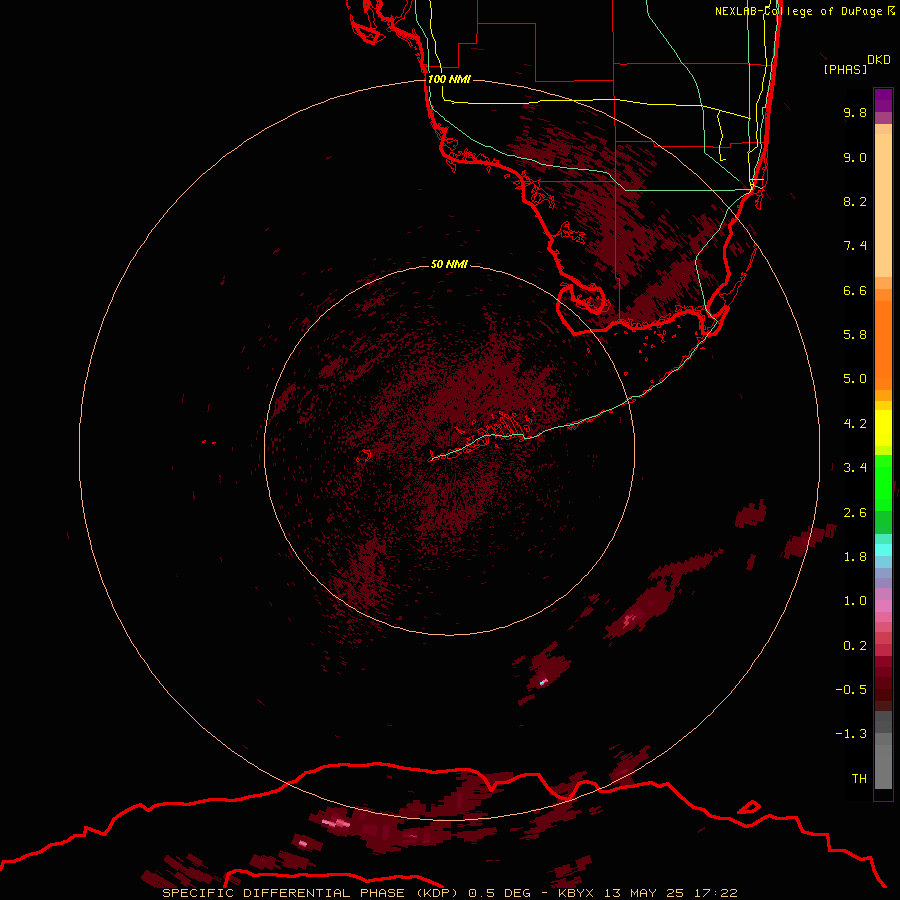The height and width of the screenshot is (900, 900).
Task: Click the cyan band of the color bar
Action: (883, 550)
